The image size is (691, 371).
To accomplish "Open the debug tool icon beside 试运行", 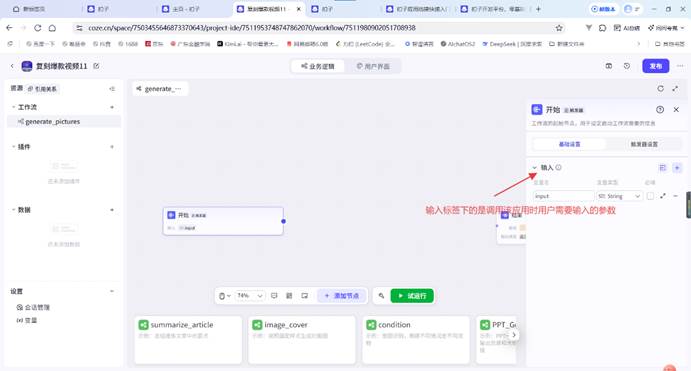I will [381, 296].
